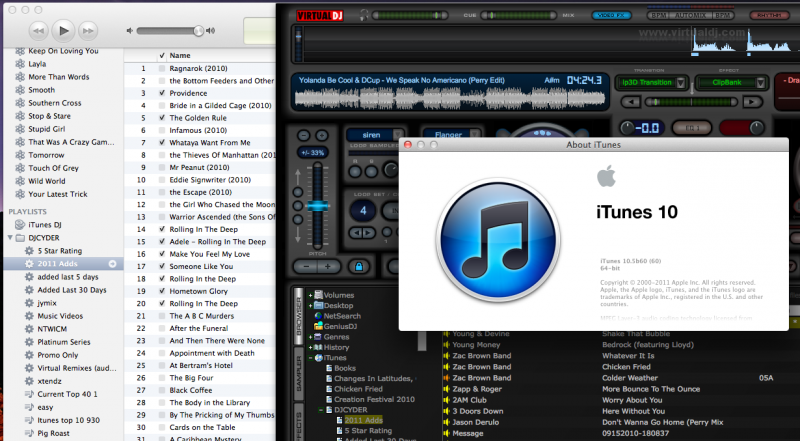This screenshot has width=800, height=441.
Task: Click the iTunes previous track button
Action: pos(37,31)
